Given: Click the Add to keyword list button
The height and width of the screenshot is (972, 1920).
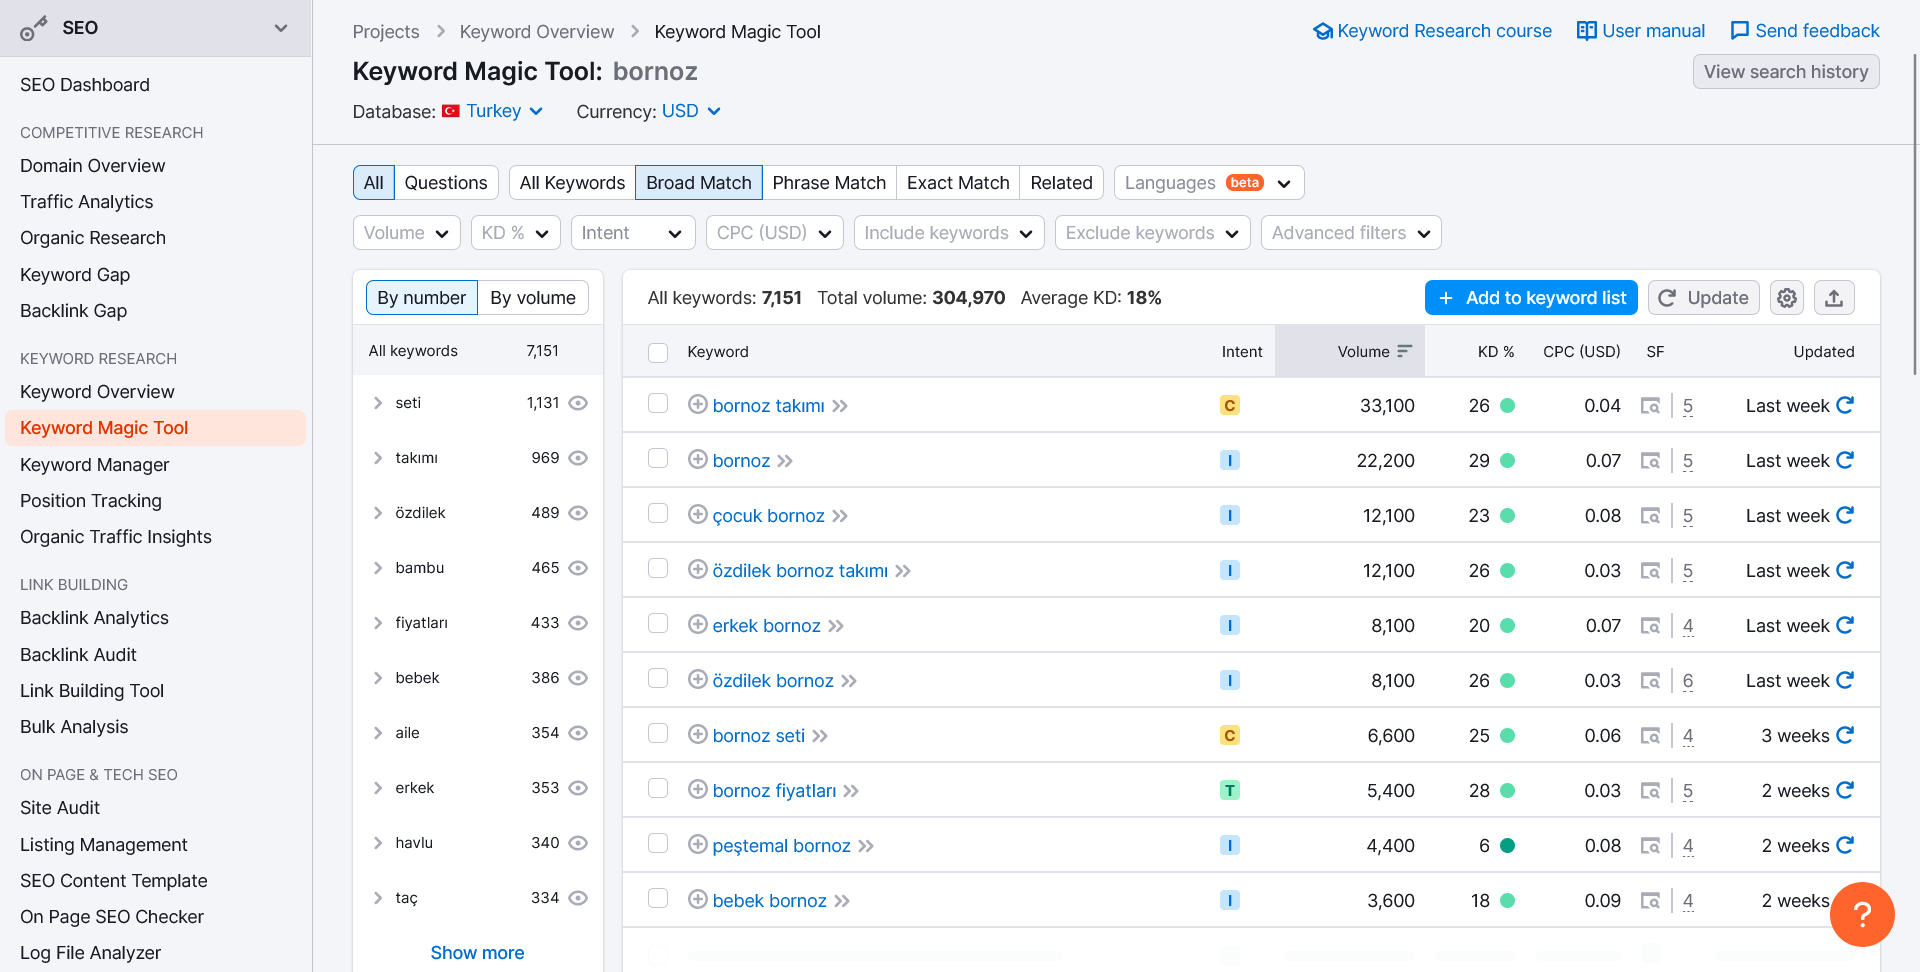Looking at the screenshot, I should point(1531,298).
